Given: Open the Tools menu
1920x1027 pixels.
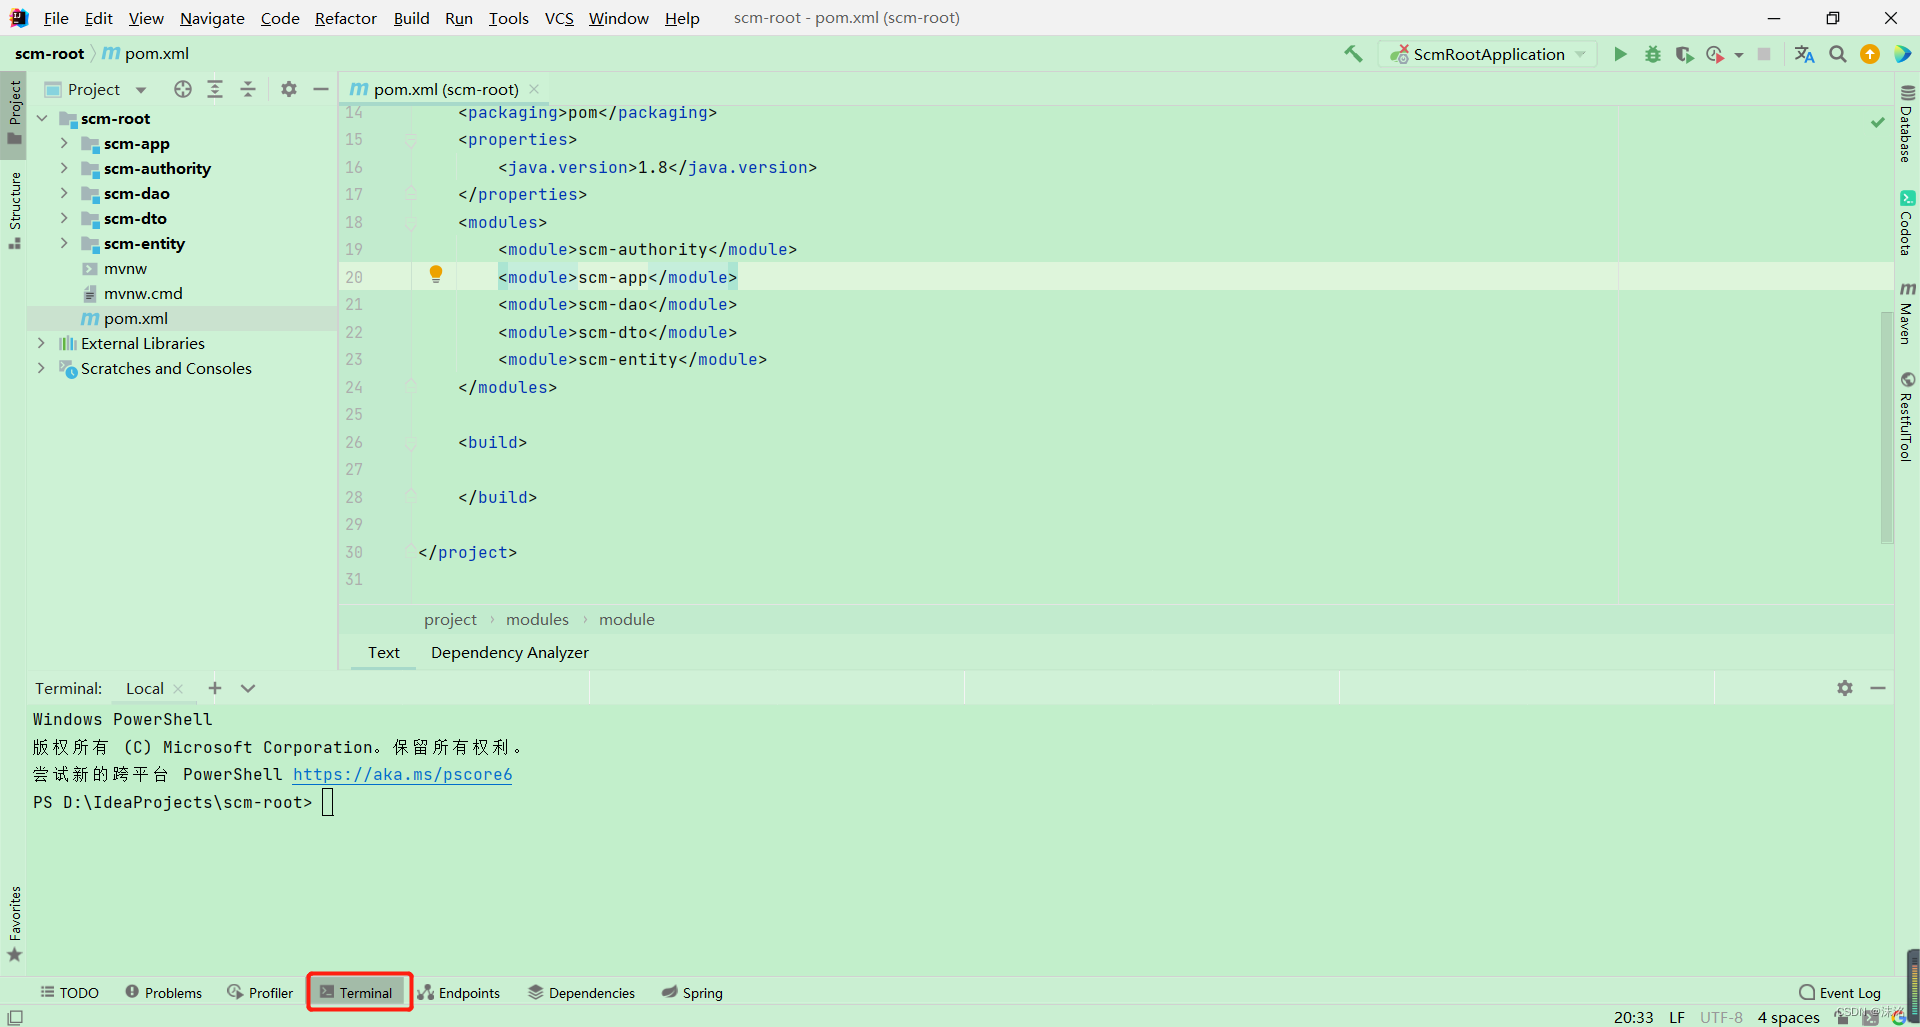Looking at the screenshot, I should point(508,18).
